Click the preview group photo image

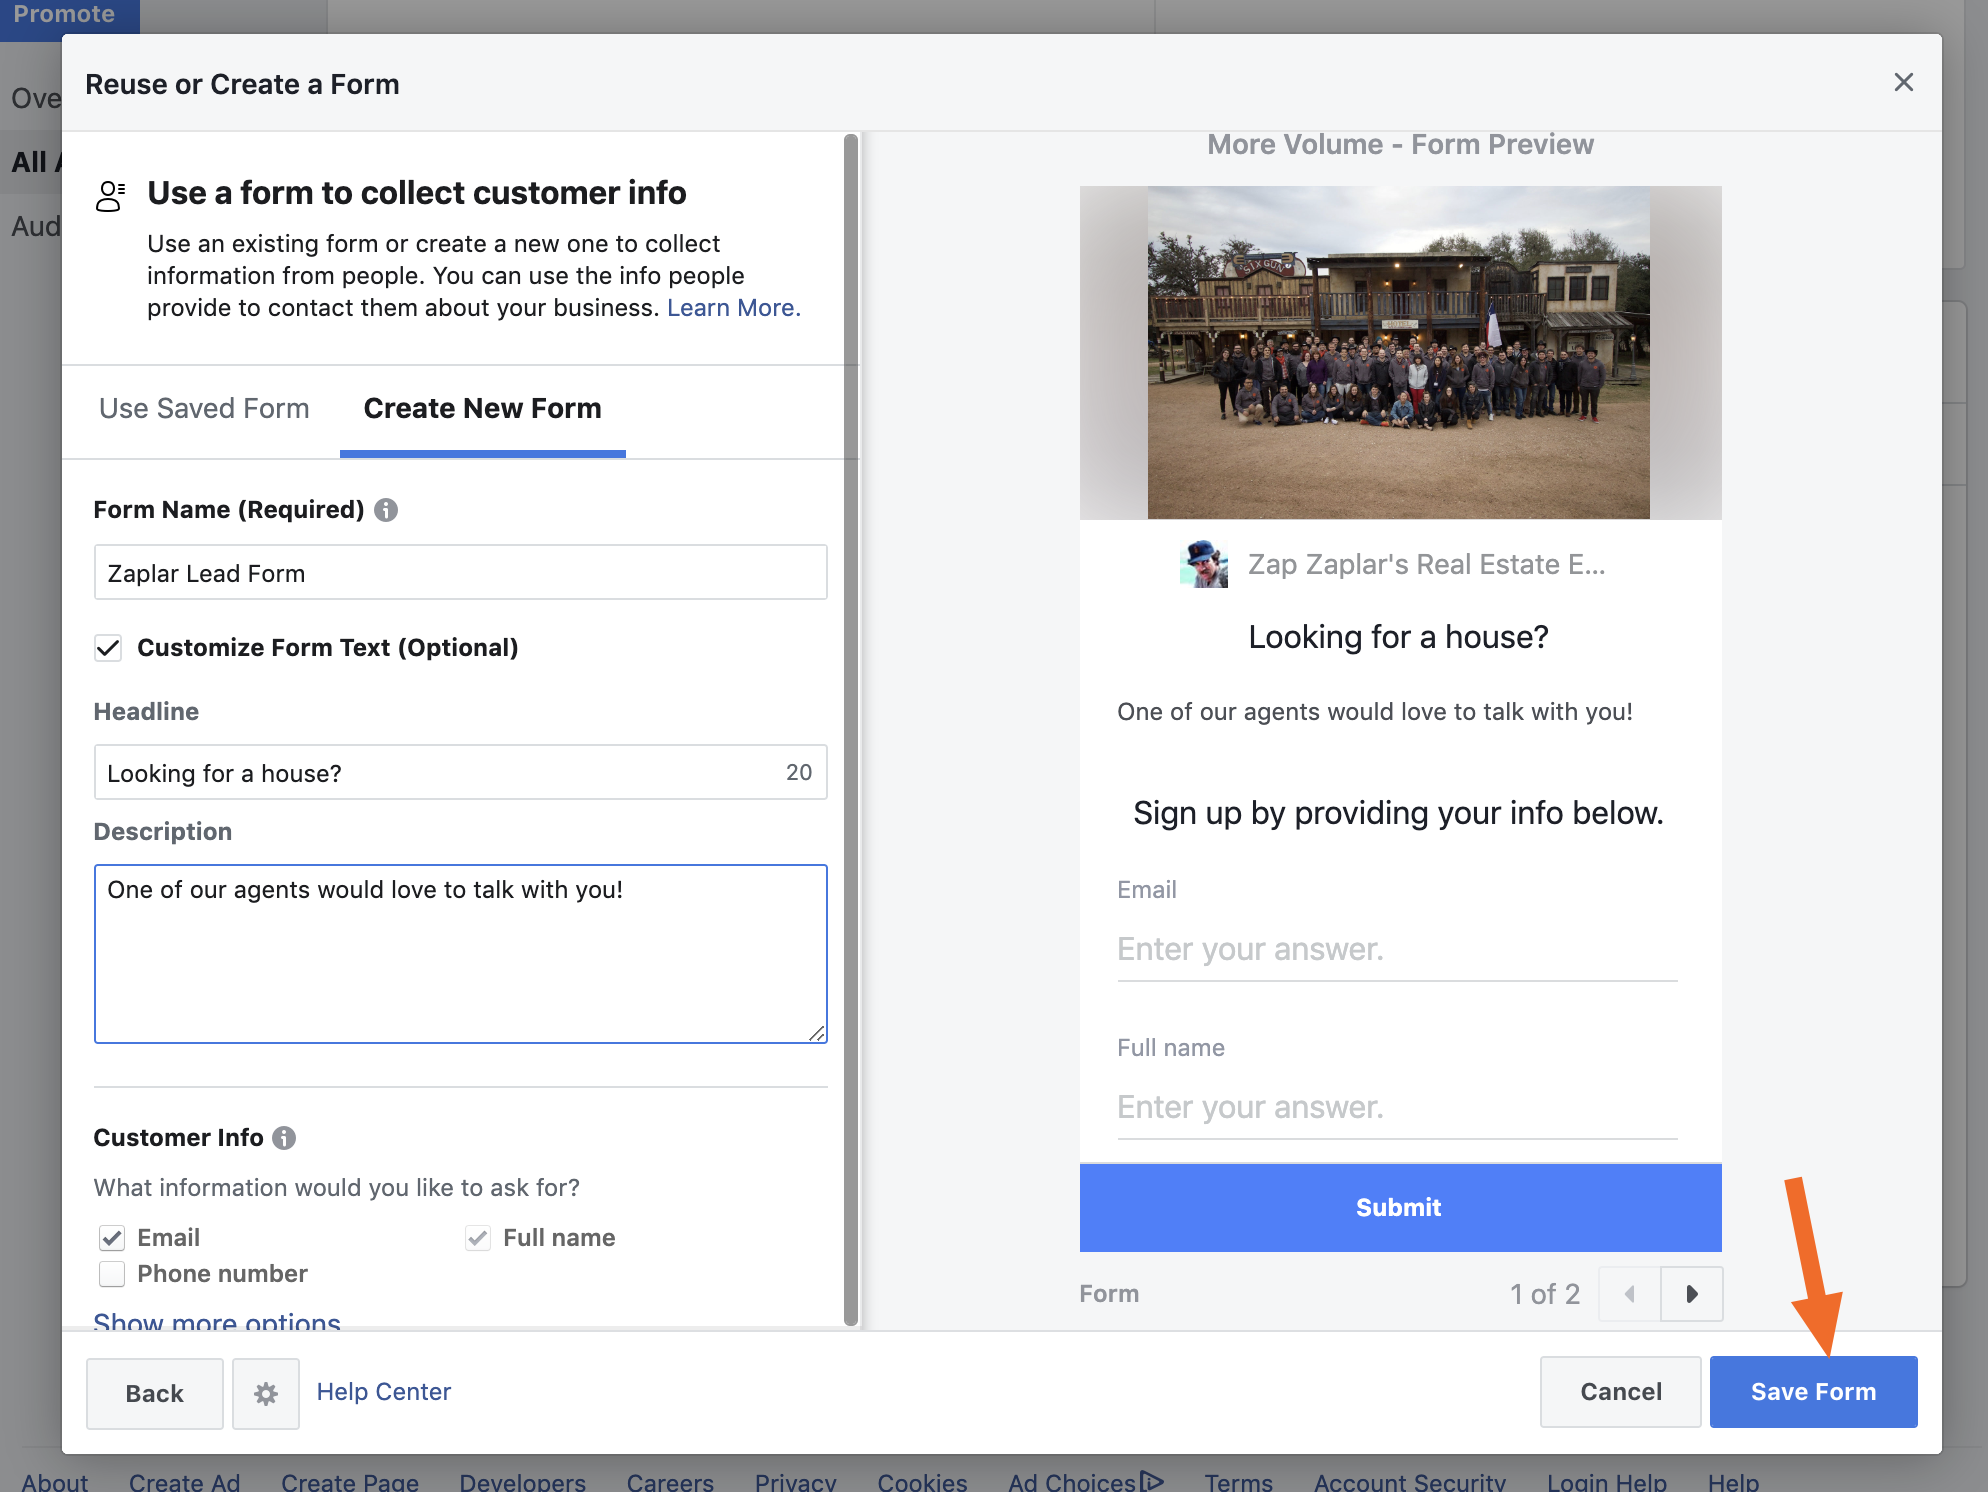point(1399,353)
